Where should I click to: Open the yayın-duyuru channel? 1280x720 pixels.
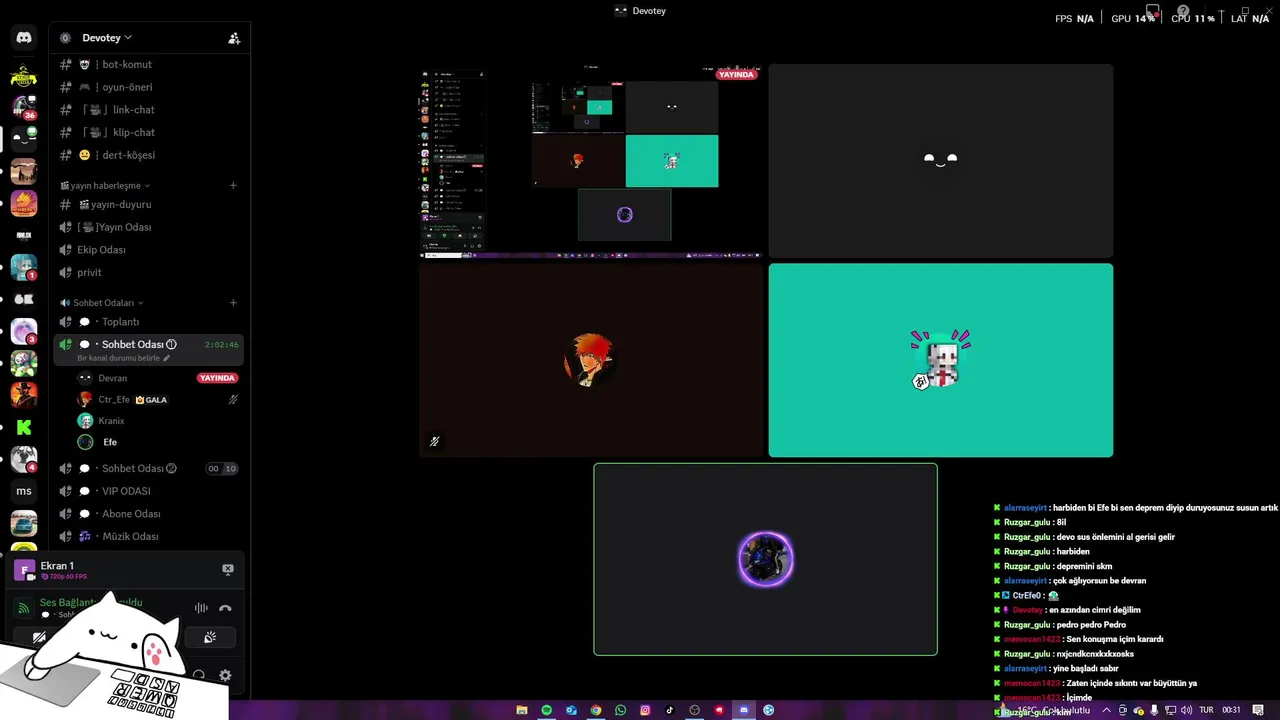pos(148,204)
